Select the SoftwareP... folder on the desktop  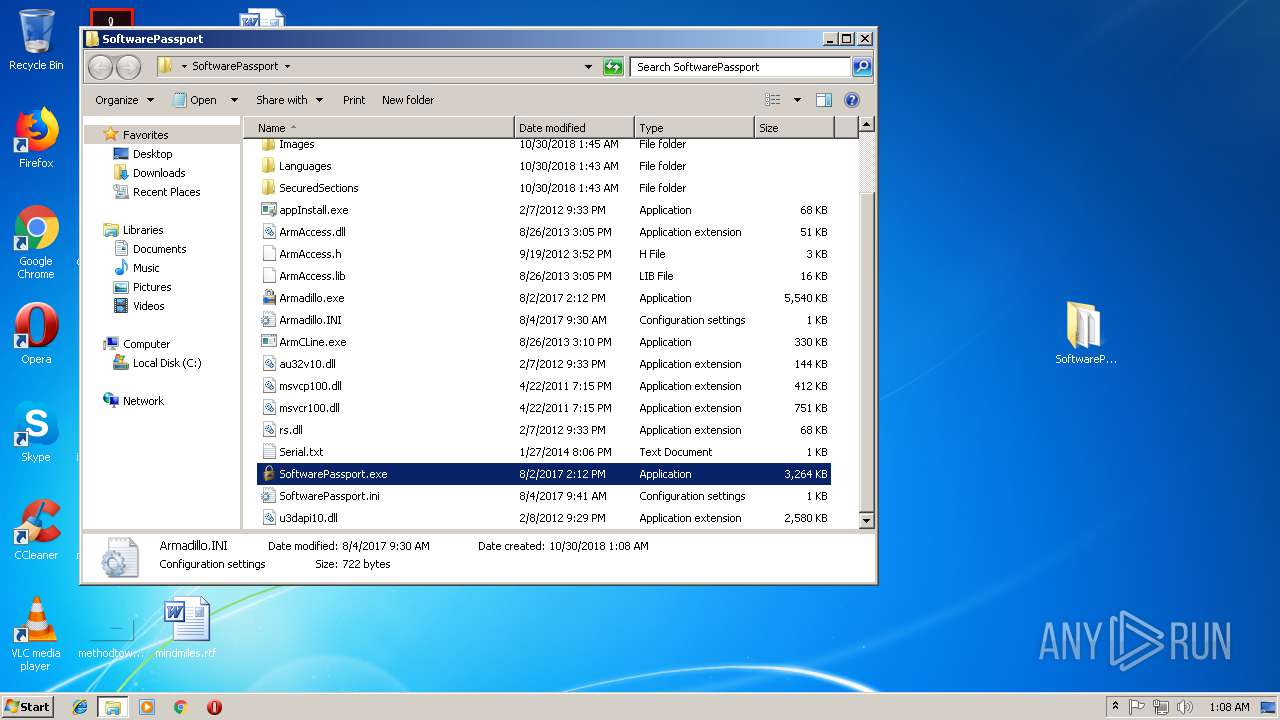(x=1085, y=333)
